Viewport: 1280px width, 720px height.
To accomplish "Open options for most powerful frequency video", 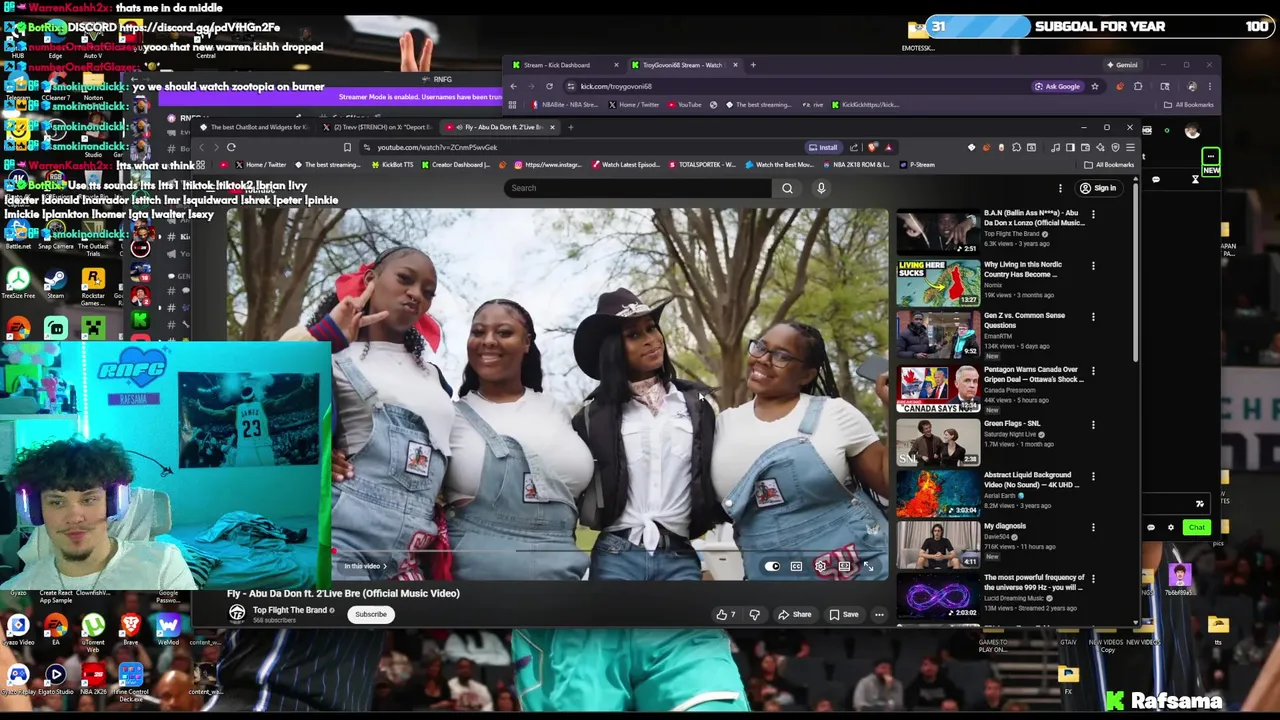I will pyautogui.click(x=1093, y=579).
